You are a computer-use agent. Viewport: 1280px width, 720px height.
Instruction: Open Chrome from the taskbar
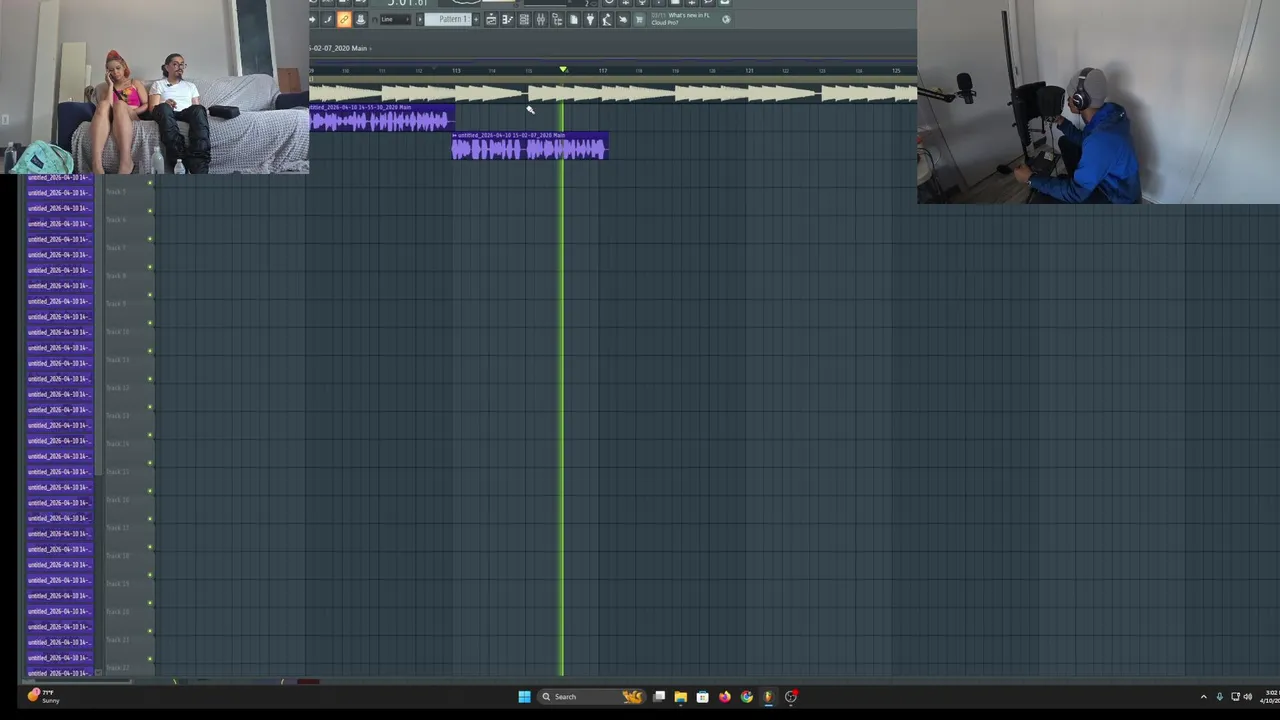click(746, 697)
